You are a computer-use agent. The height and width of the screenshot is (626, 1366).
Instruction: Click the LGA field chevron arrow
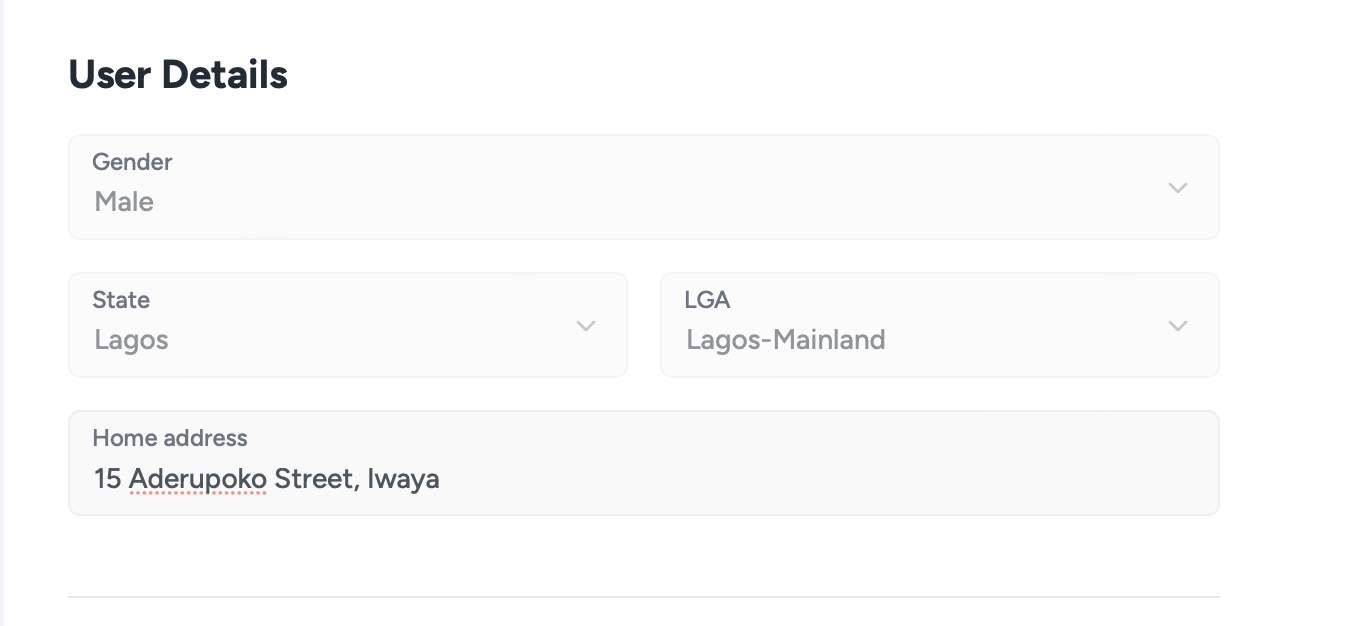coord(1178,326)
